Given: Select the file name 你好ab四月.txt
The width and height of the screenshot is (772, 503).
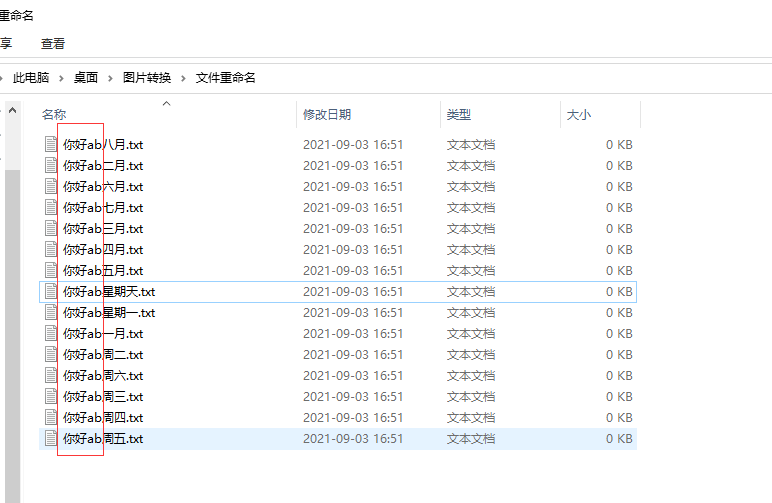Looking at the screenshot, I should (103, 250).
